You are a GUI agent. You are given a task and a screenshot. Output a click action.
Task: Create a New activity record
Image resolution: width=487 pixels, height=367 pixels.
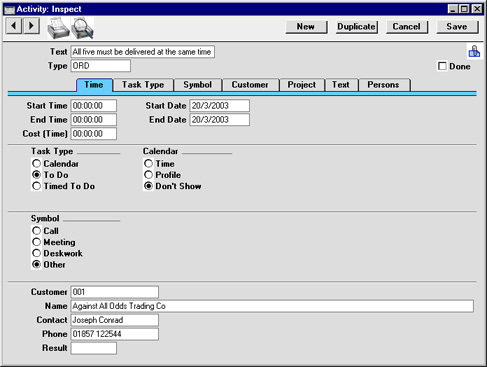point(306,27)
